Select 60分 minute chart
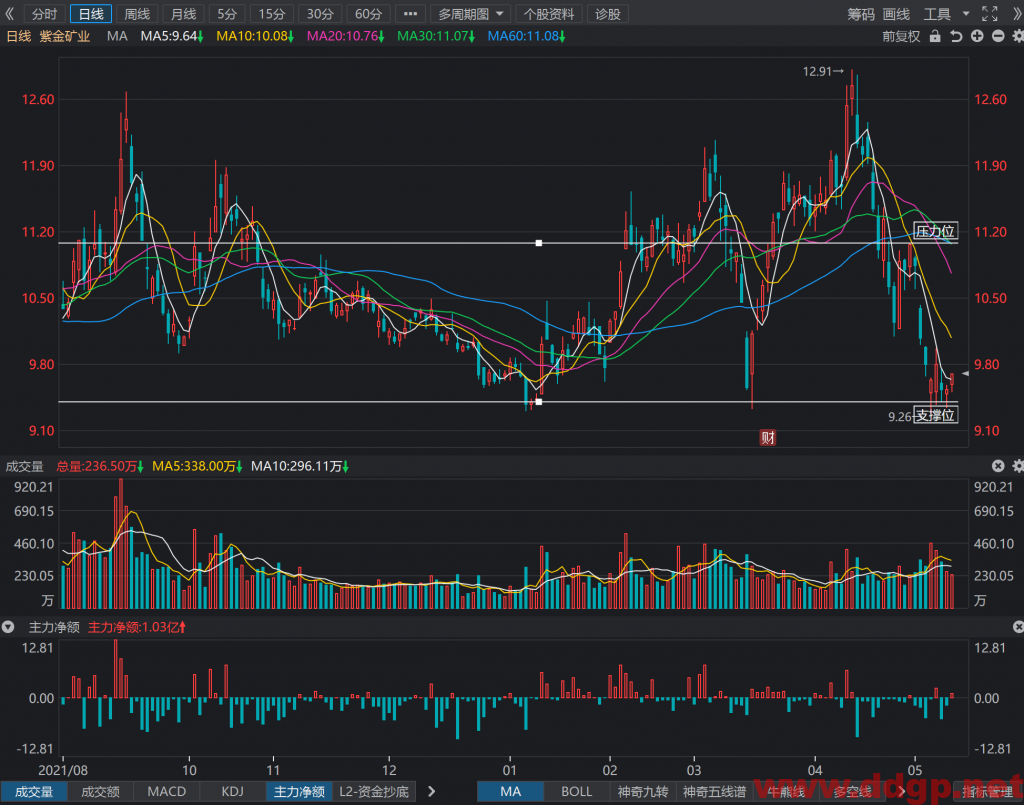The height and width of the screenshot is (805, 1024). pyautogui.click(x=368, y=14)
